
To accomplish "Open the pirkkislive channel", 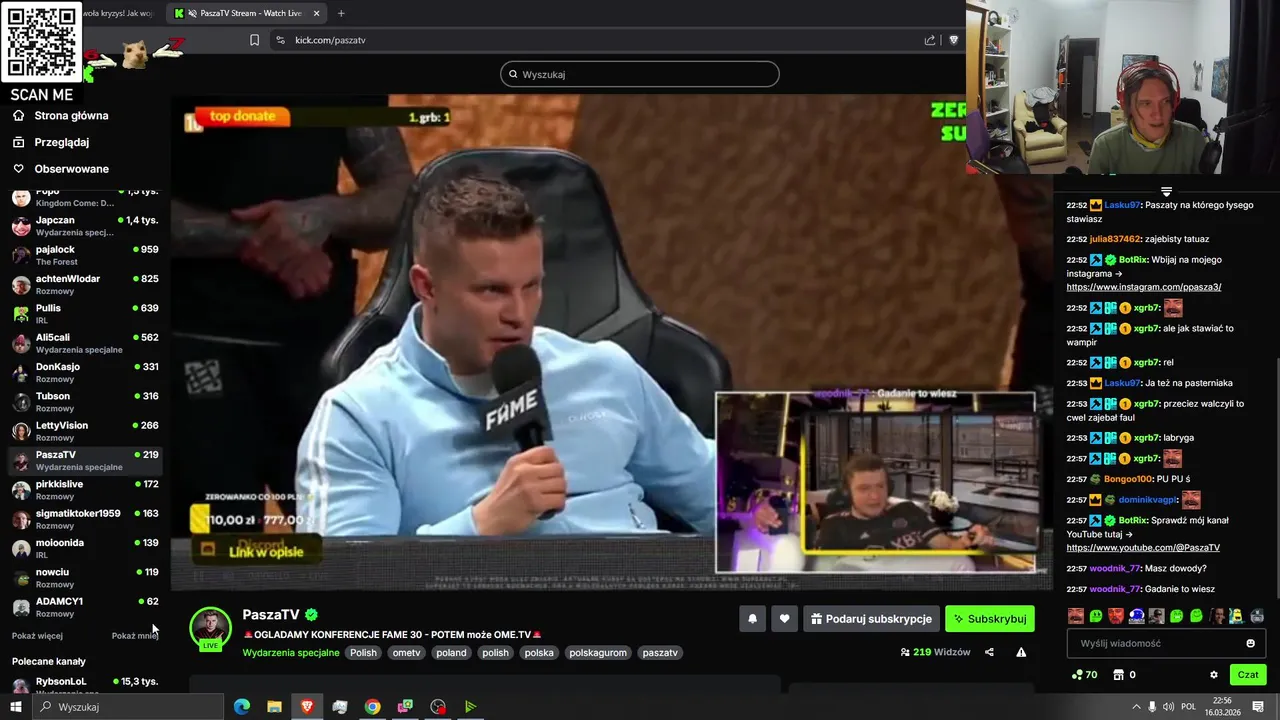I will pyautogui.click(x=84, y=490).
